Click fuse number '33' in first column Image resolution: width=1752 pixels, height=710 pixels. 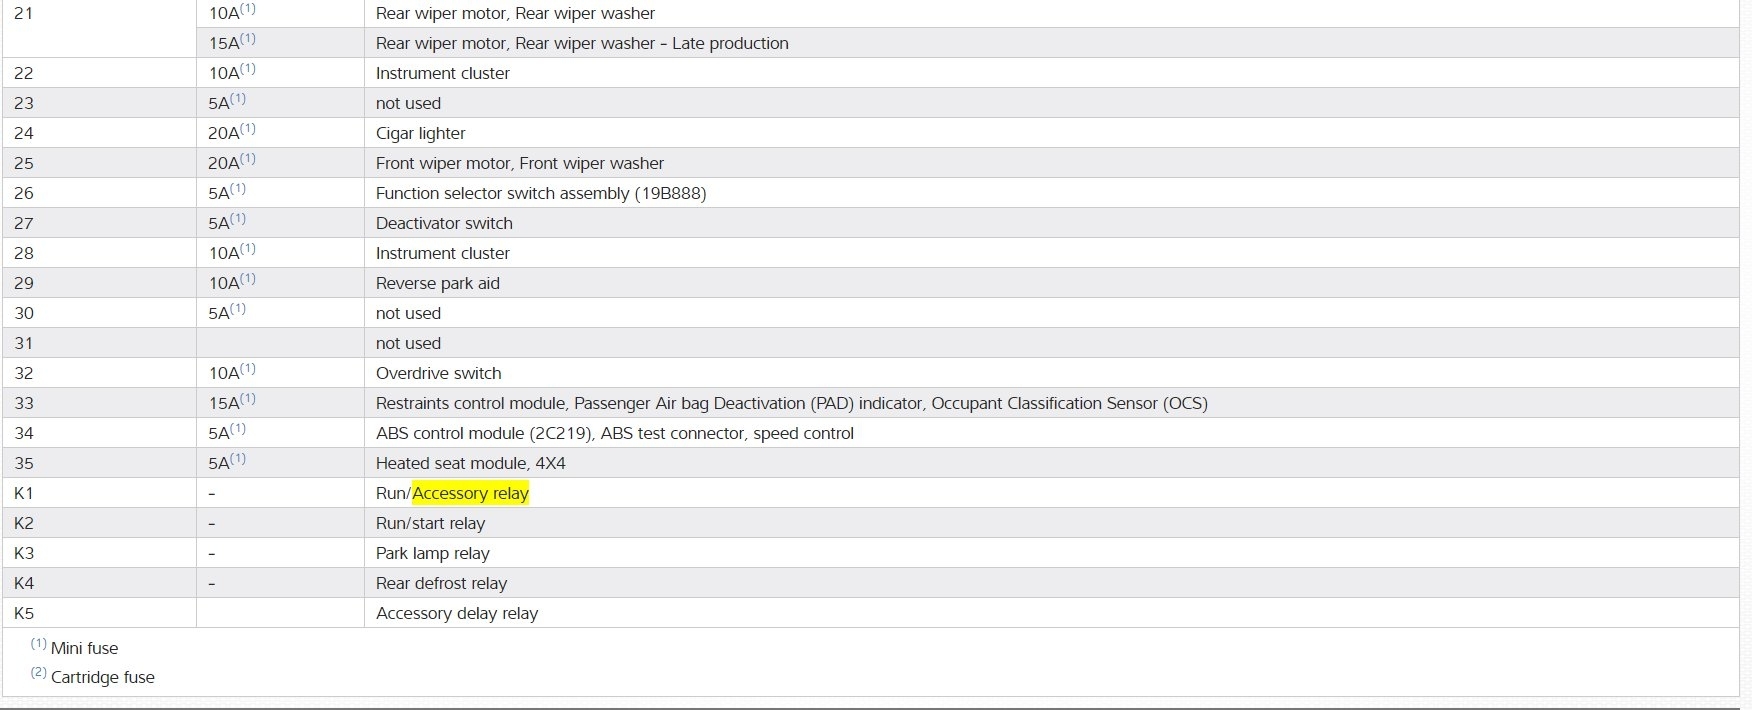tap(24, 403)
